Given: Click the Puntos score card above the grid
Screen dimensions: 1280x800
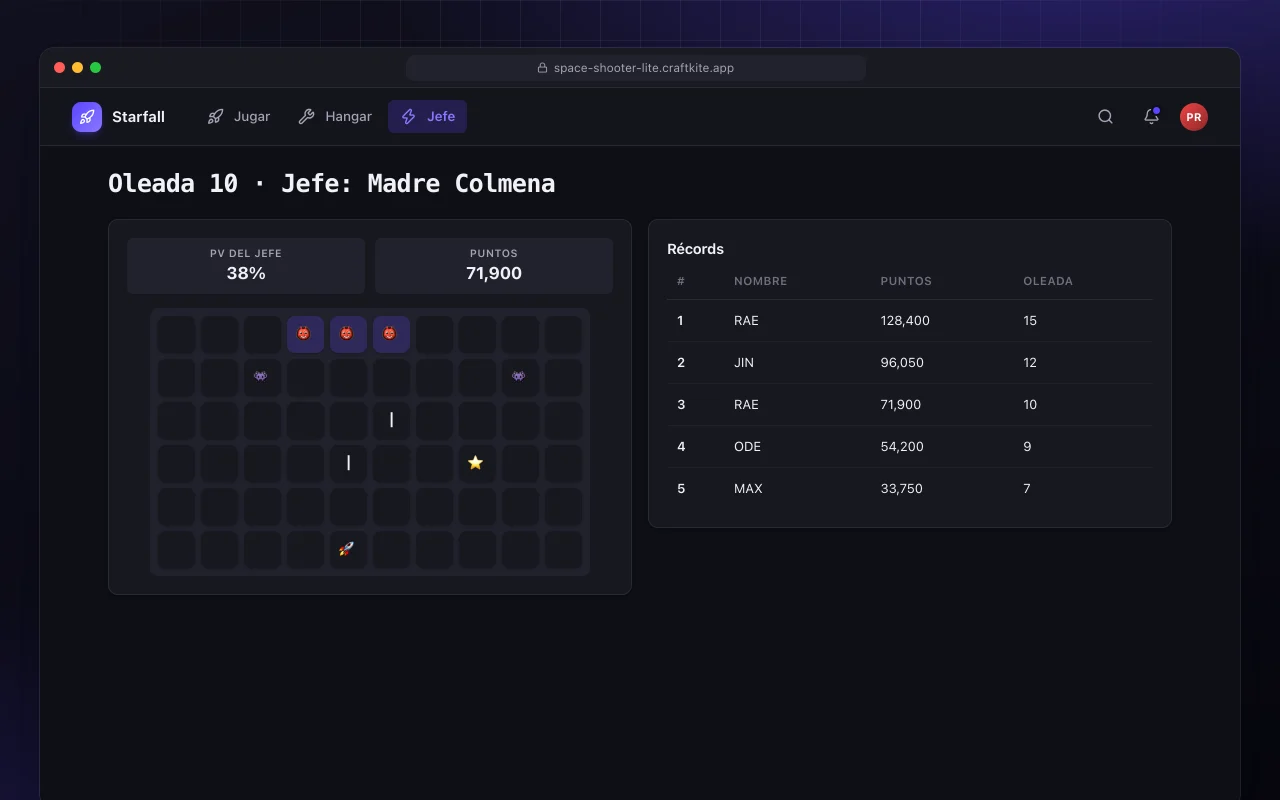Looking at the screenshot, I should click(x=494, y=265).
